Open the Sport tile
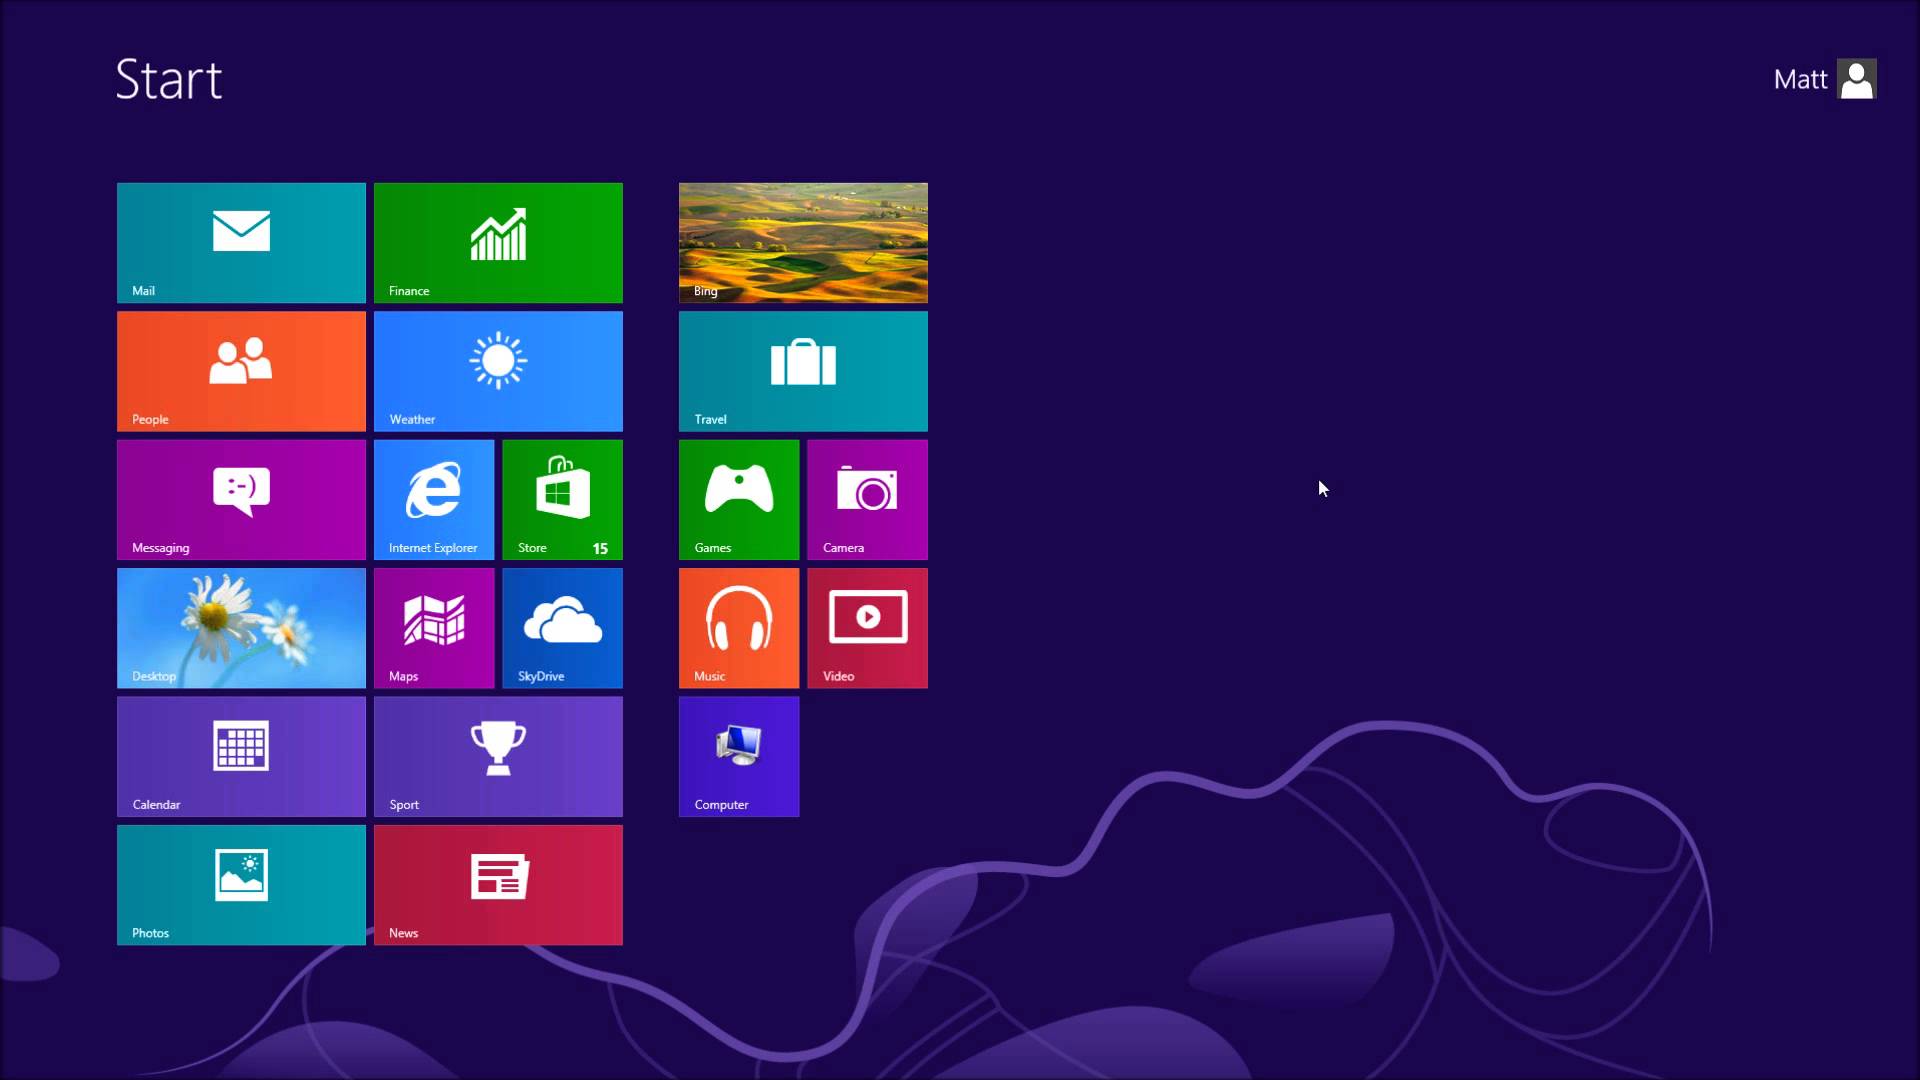The width and height of the screenshot is (1920, 1080). click(498, 757)
